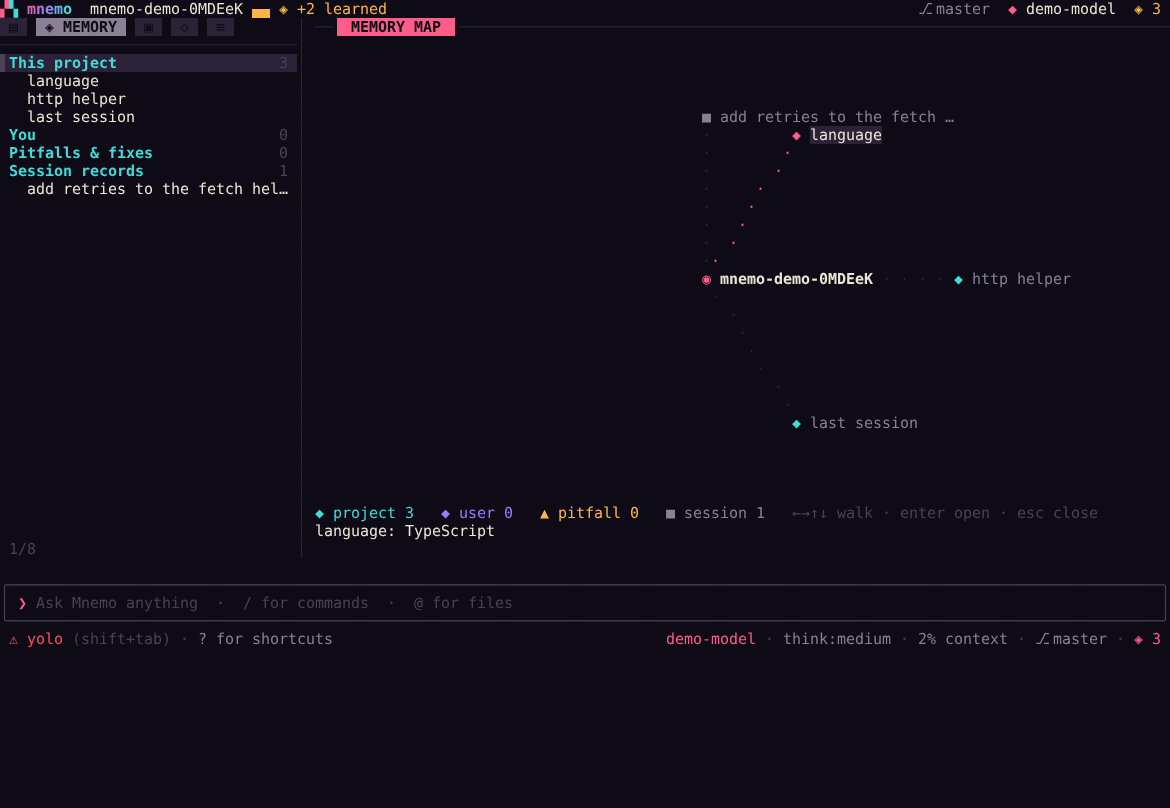Viewport: 1170px width, 808px height.
Task: Select last session label in the map
Action: [x=863, y=422]
